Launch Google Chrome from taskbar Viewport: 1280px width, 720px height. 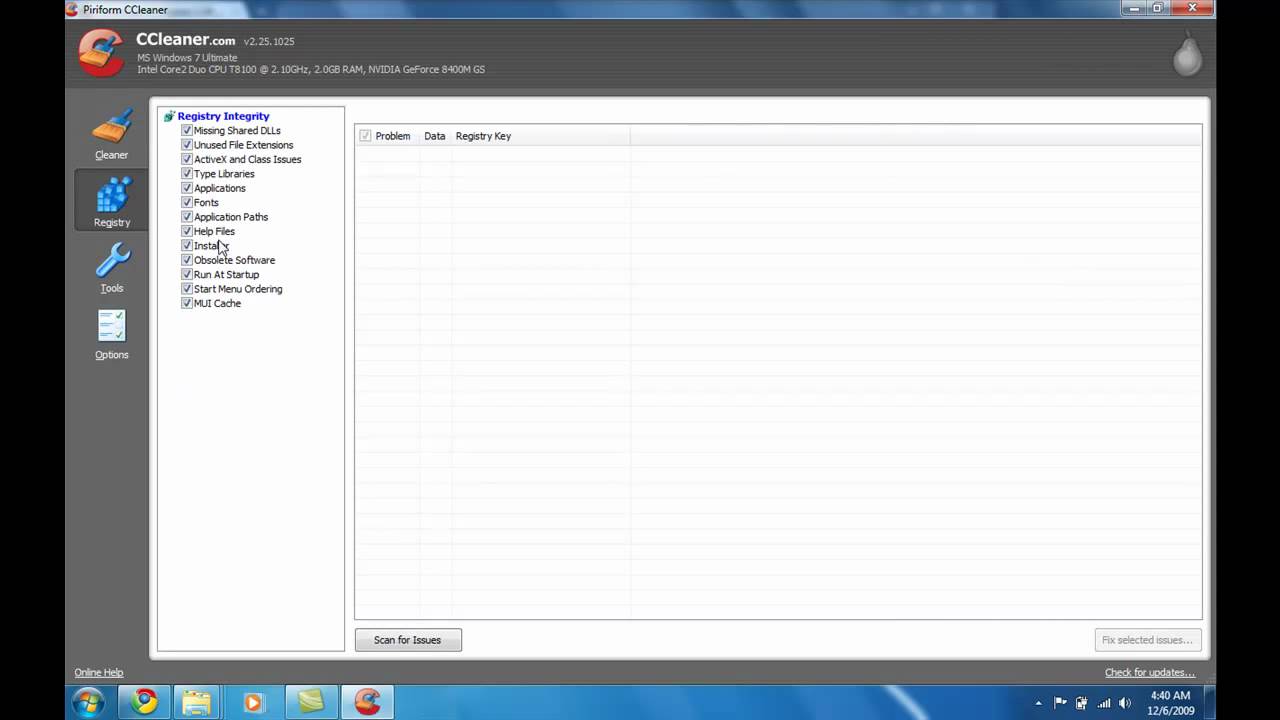(145, 703)
